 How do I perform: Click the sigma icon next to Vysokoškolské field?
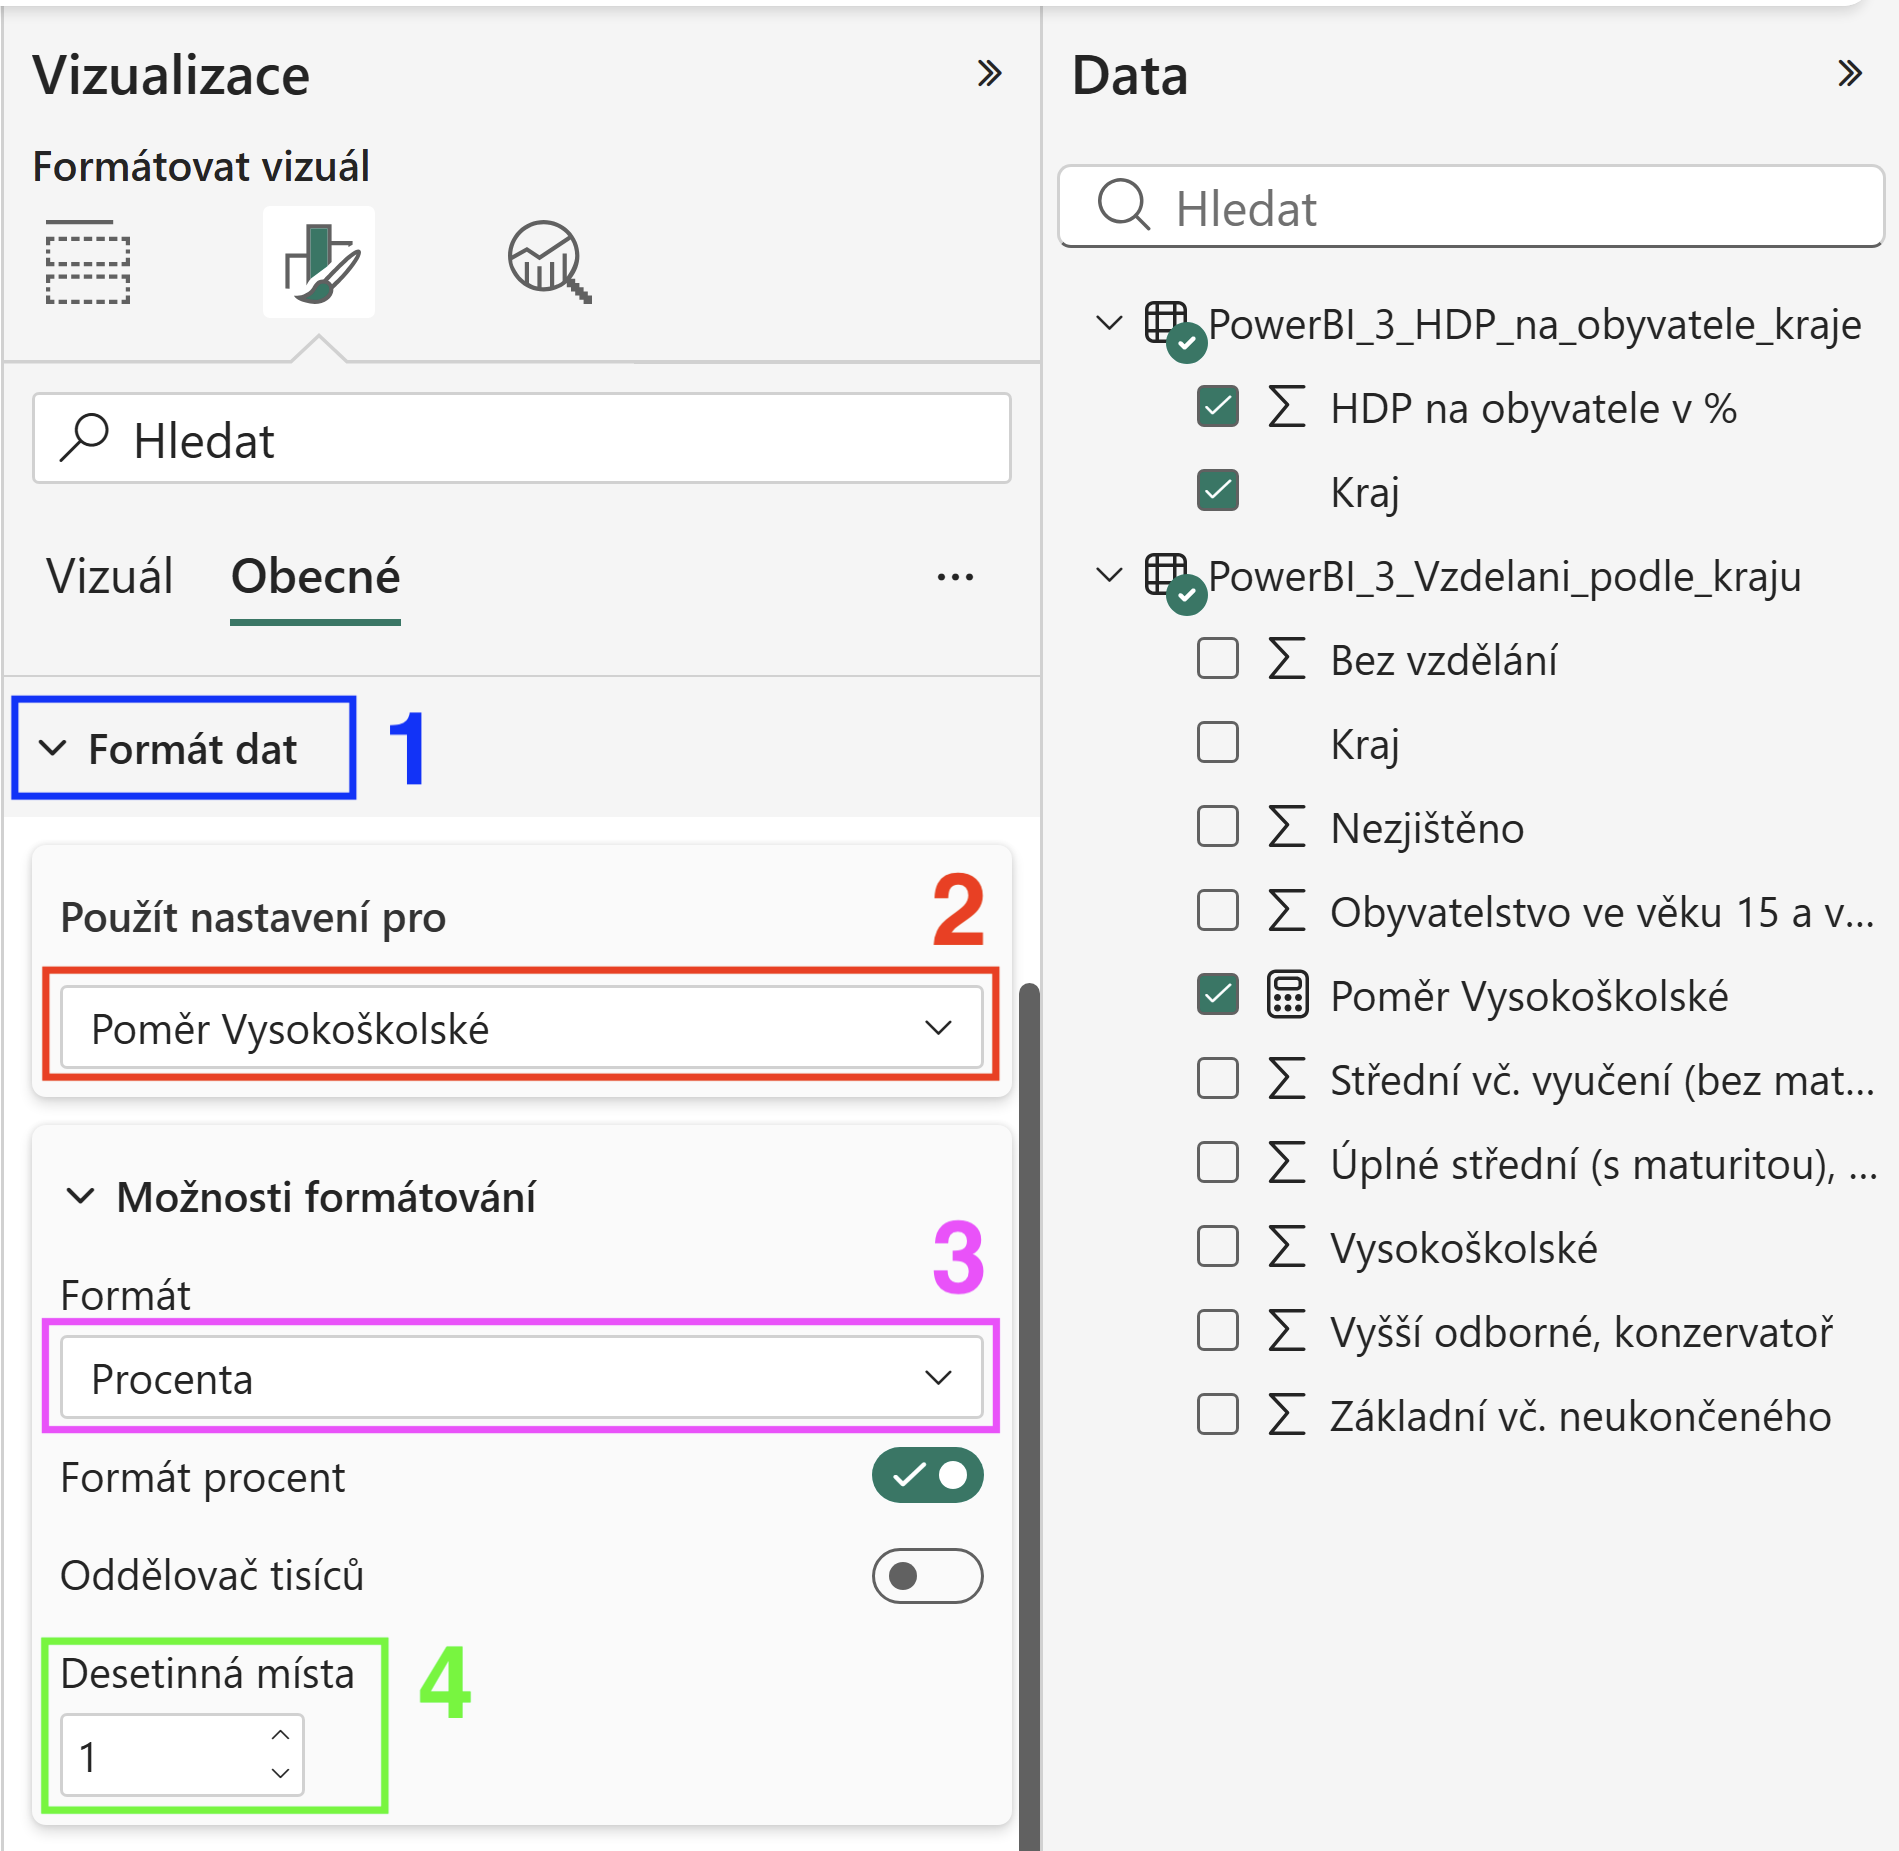coord(1287,1247)
